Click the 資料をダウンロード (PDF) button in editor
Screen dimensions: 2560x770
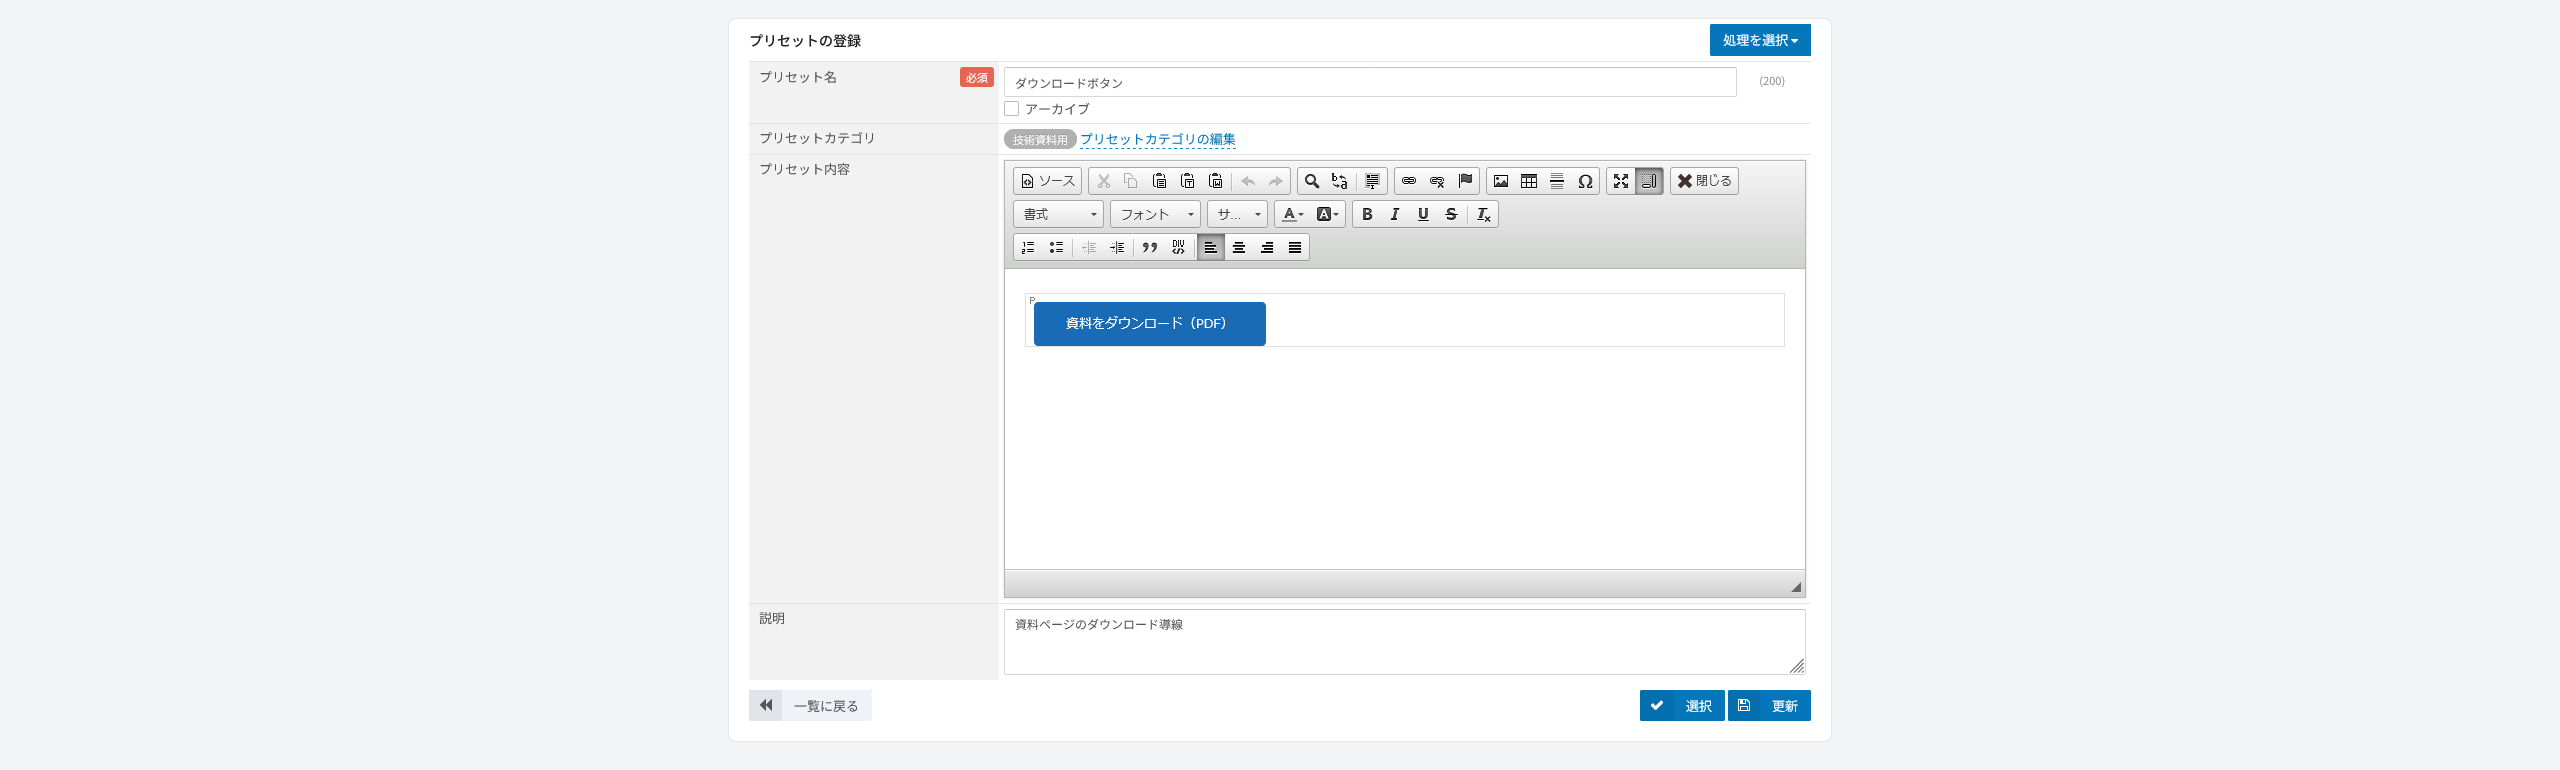[1150, 324]
